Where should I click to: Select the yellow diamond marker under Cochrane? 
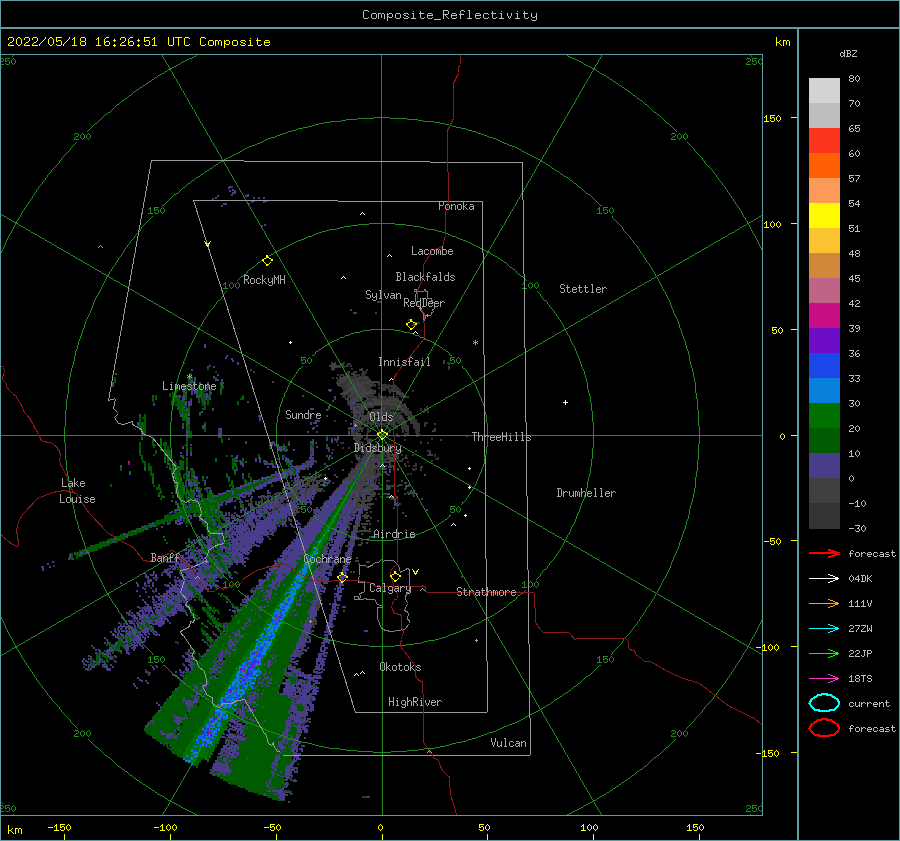tap(342, 577)
